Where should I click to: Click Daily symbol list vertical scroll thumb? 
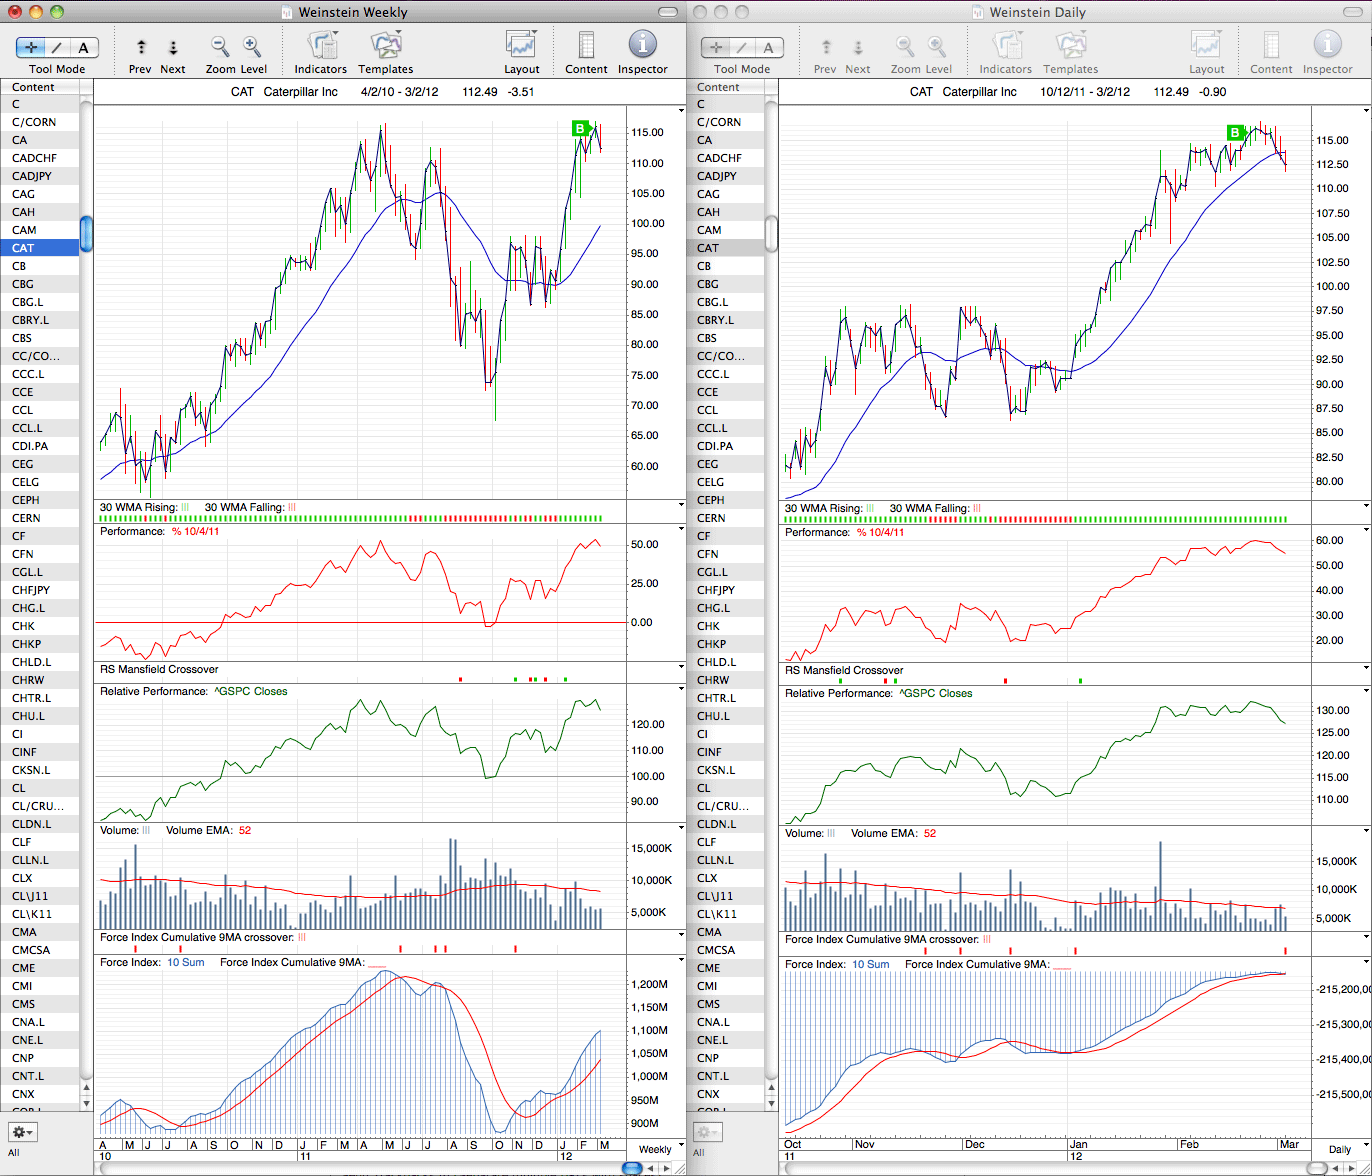pos(771,234)
